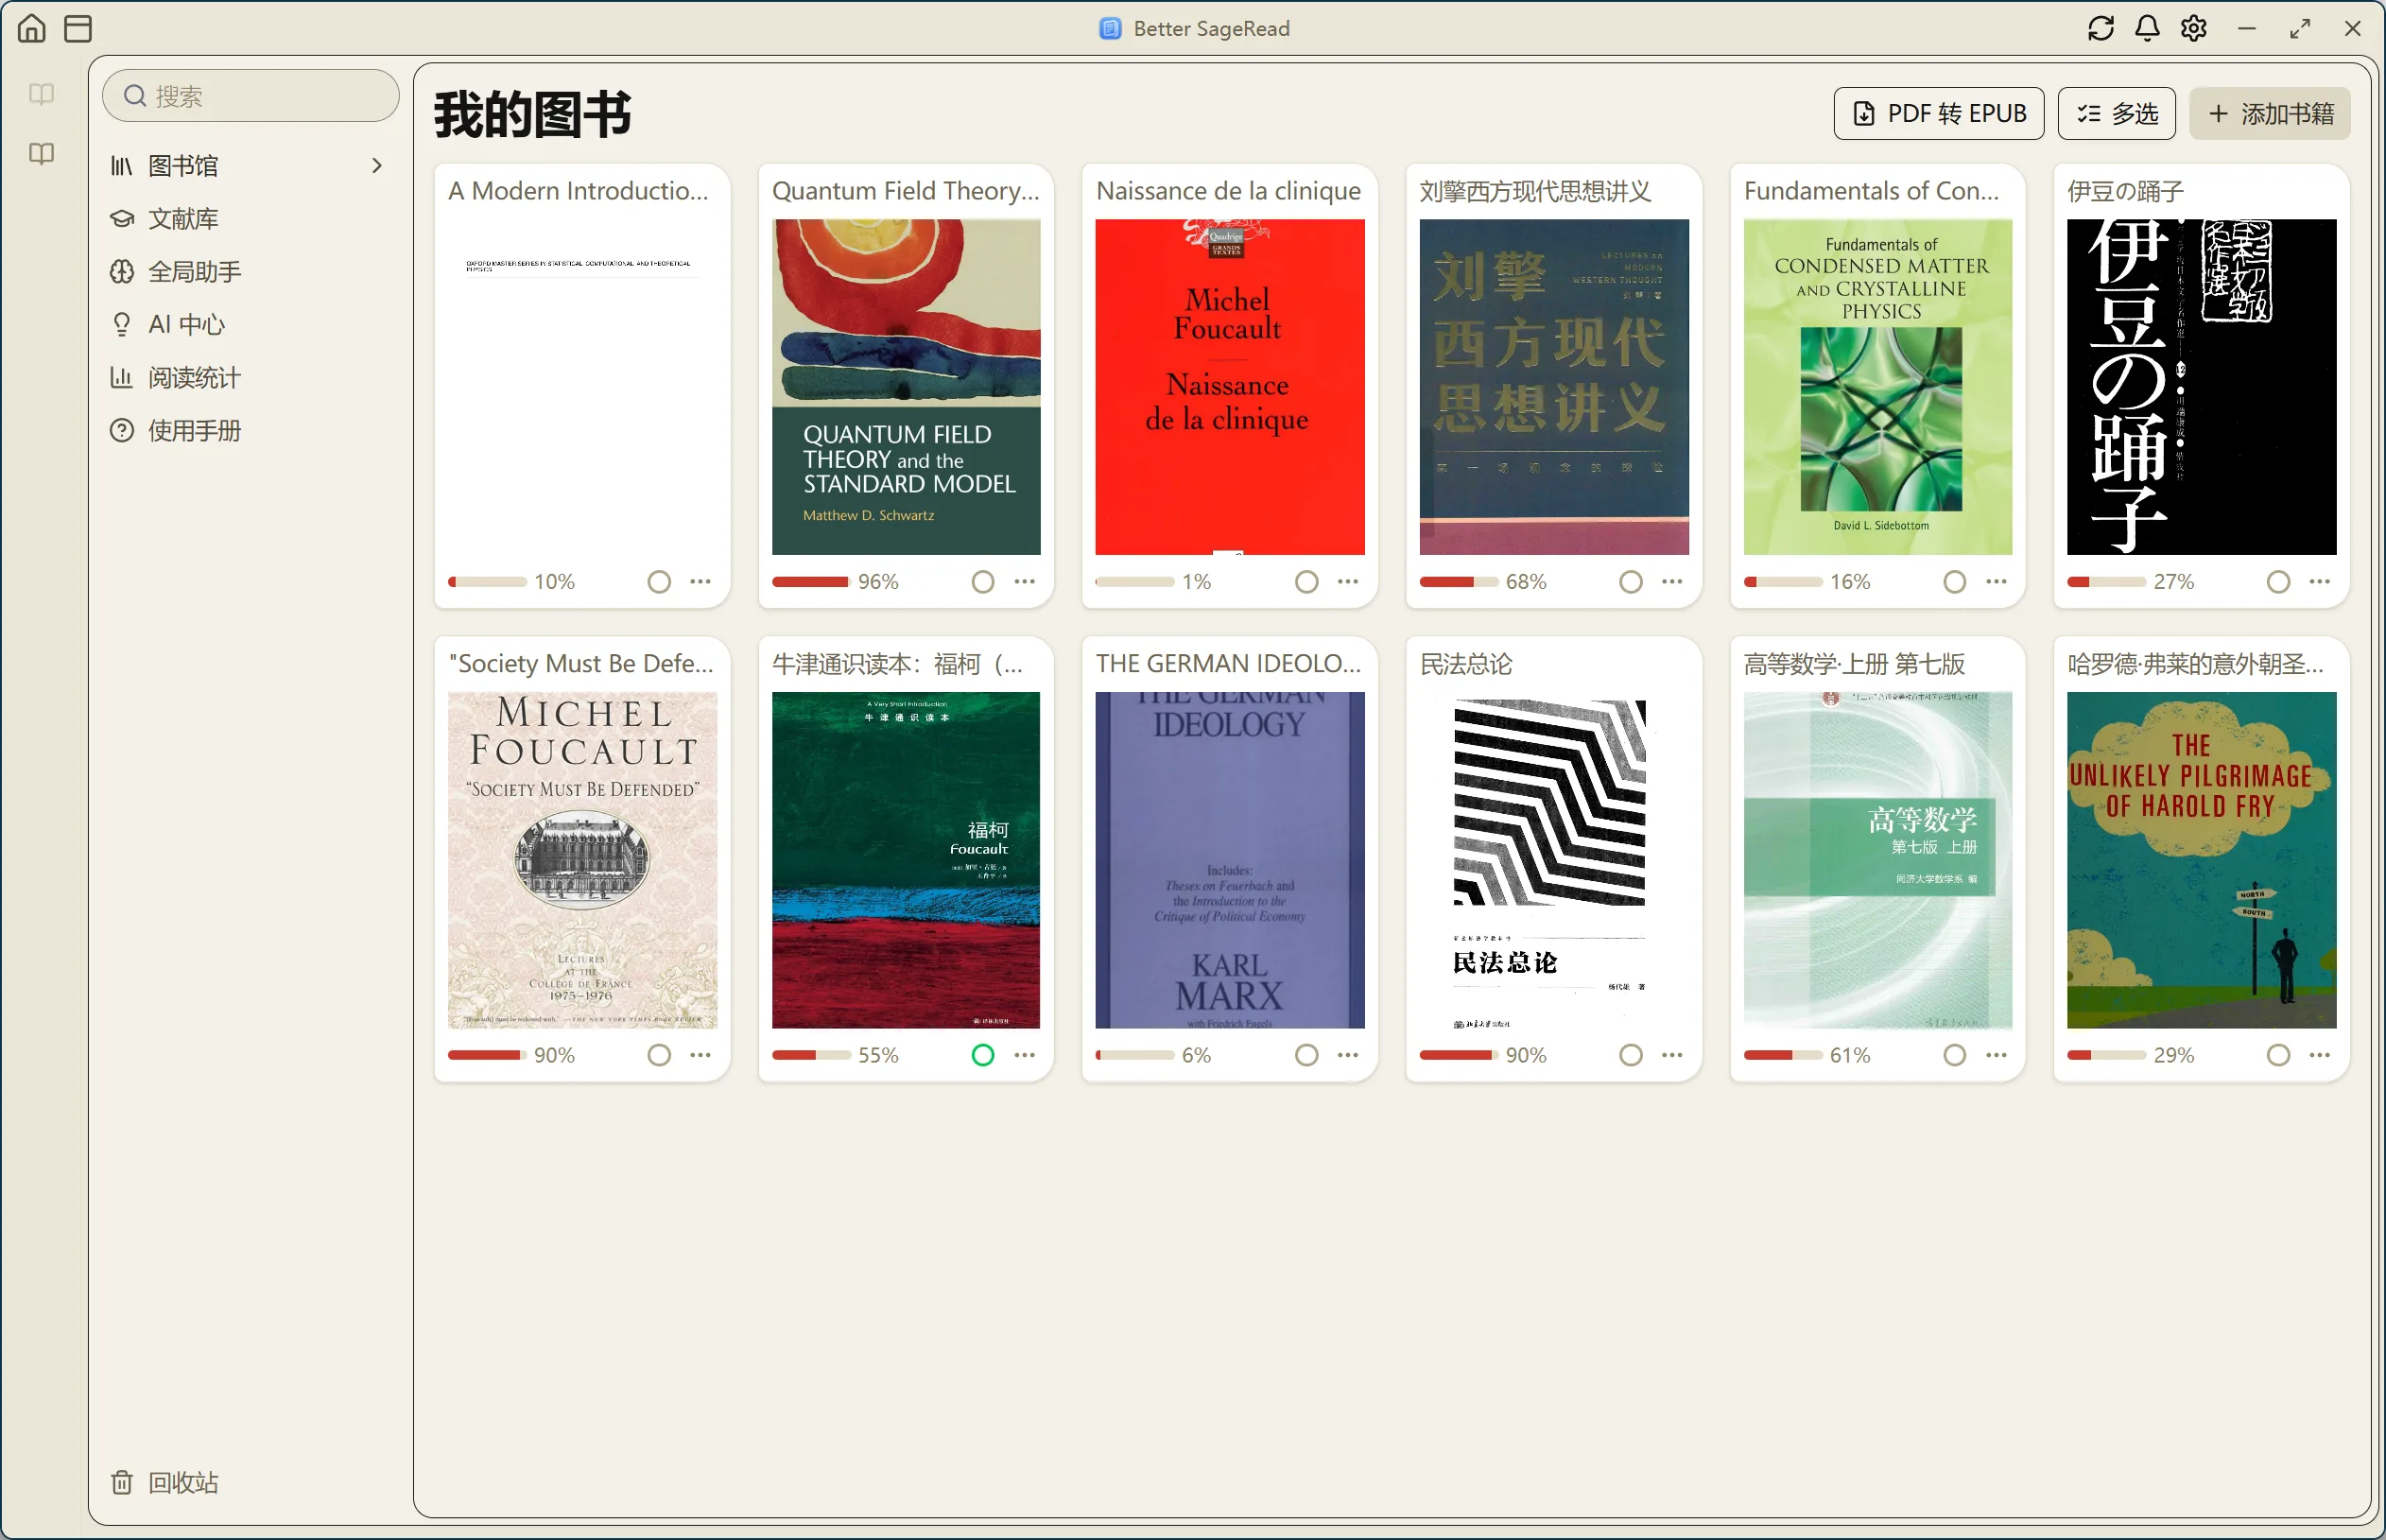Open more options for THE GERMAN IDEOLOGY

[x=1348, y=1055]
